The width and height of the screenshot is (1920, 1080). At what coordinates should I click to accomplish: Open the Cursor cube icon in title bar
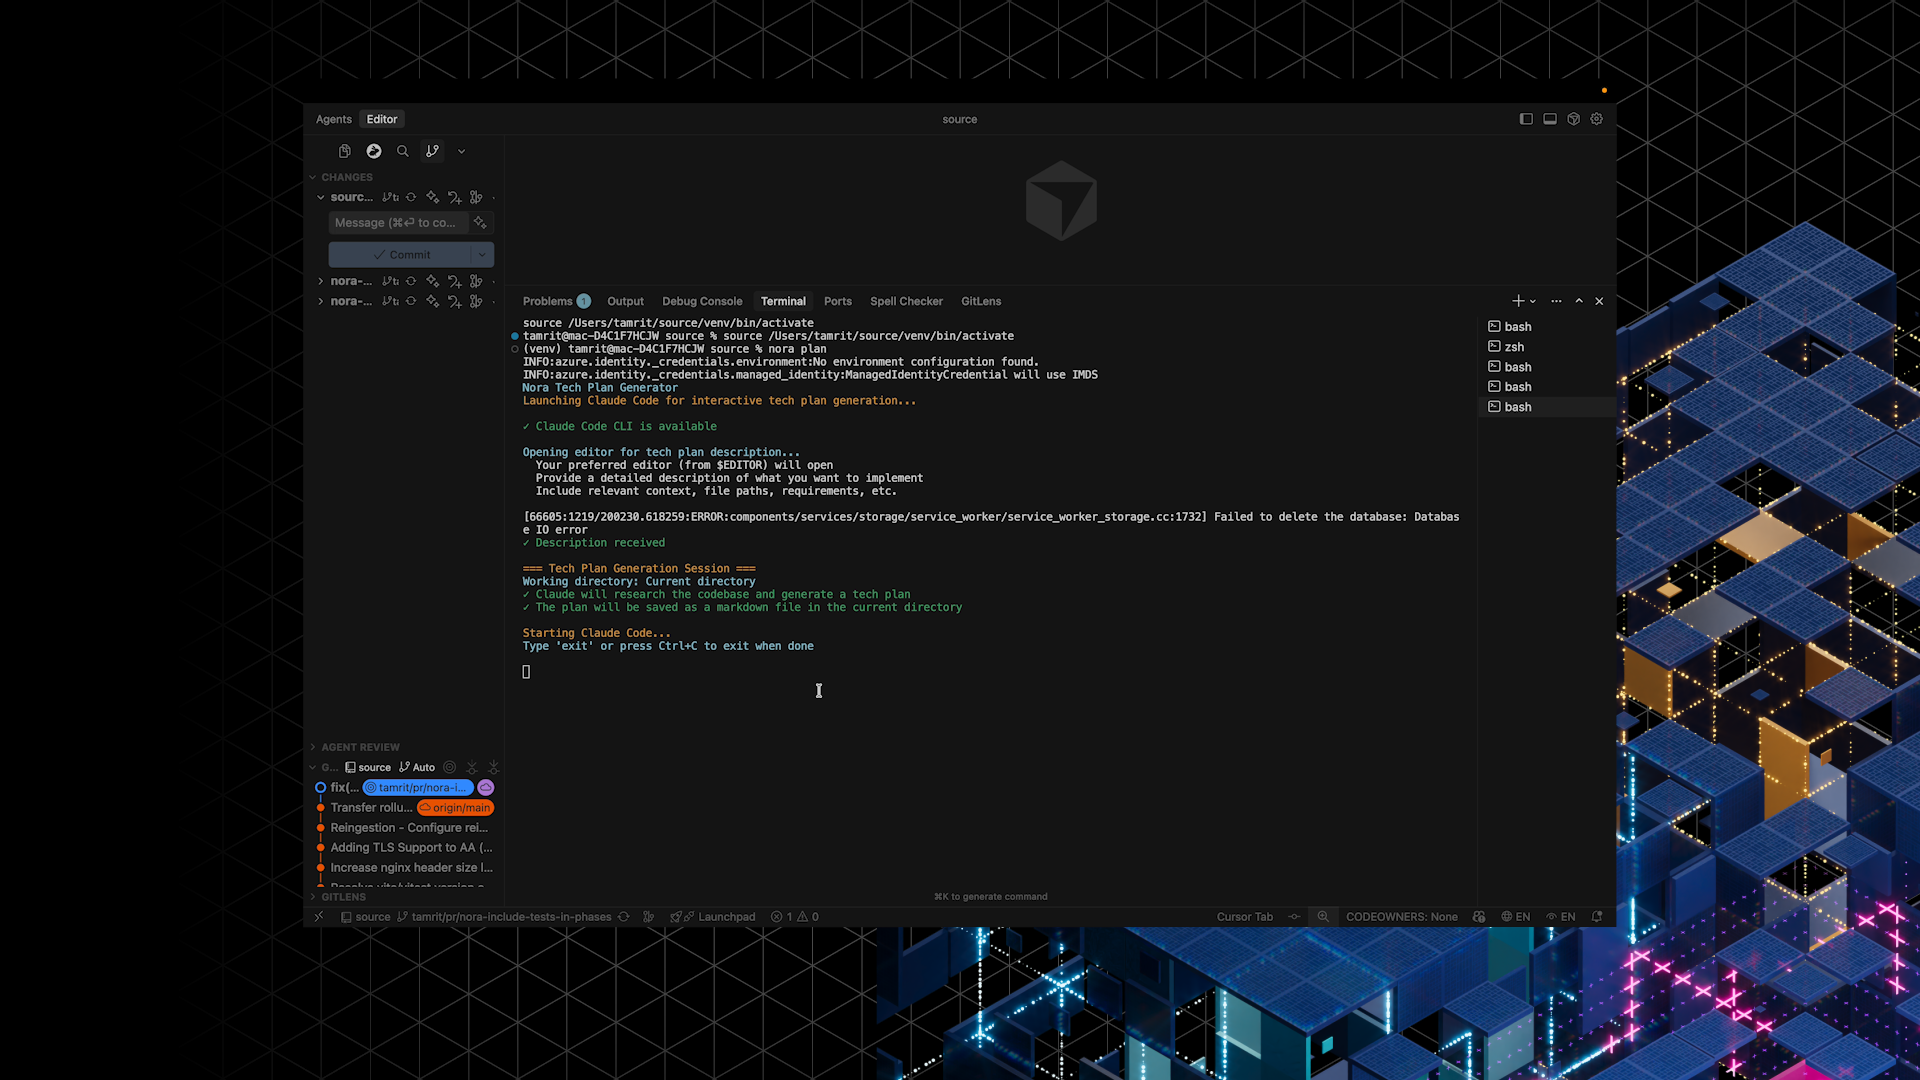(x=1573, y=119)
